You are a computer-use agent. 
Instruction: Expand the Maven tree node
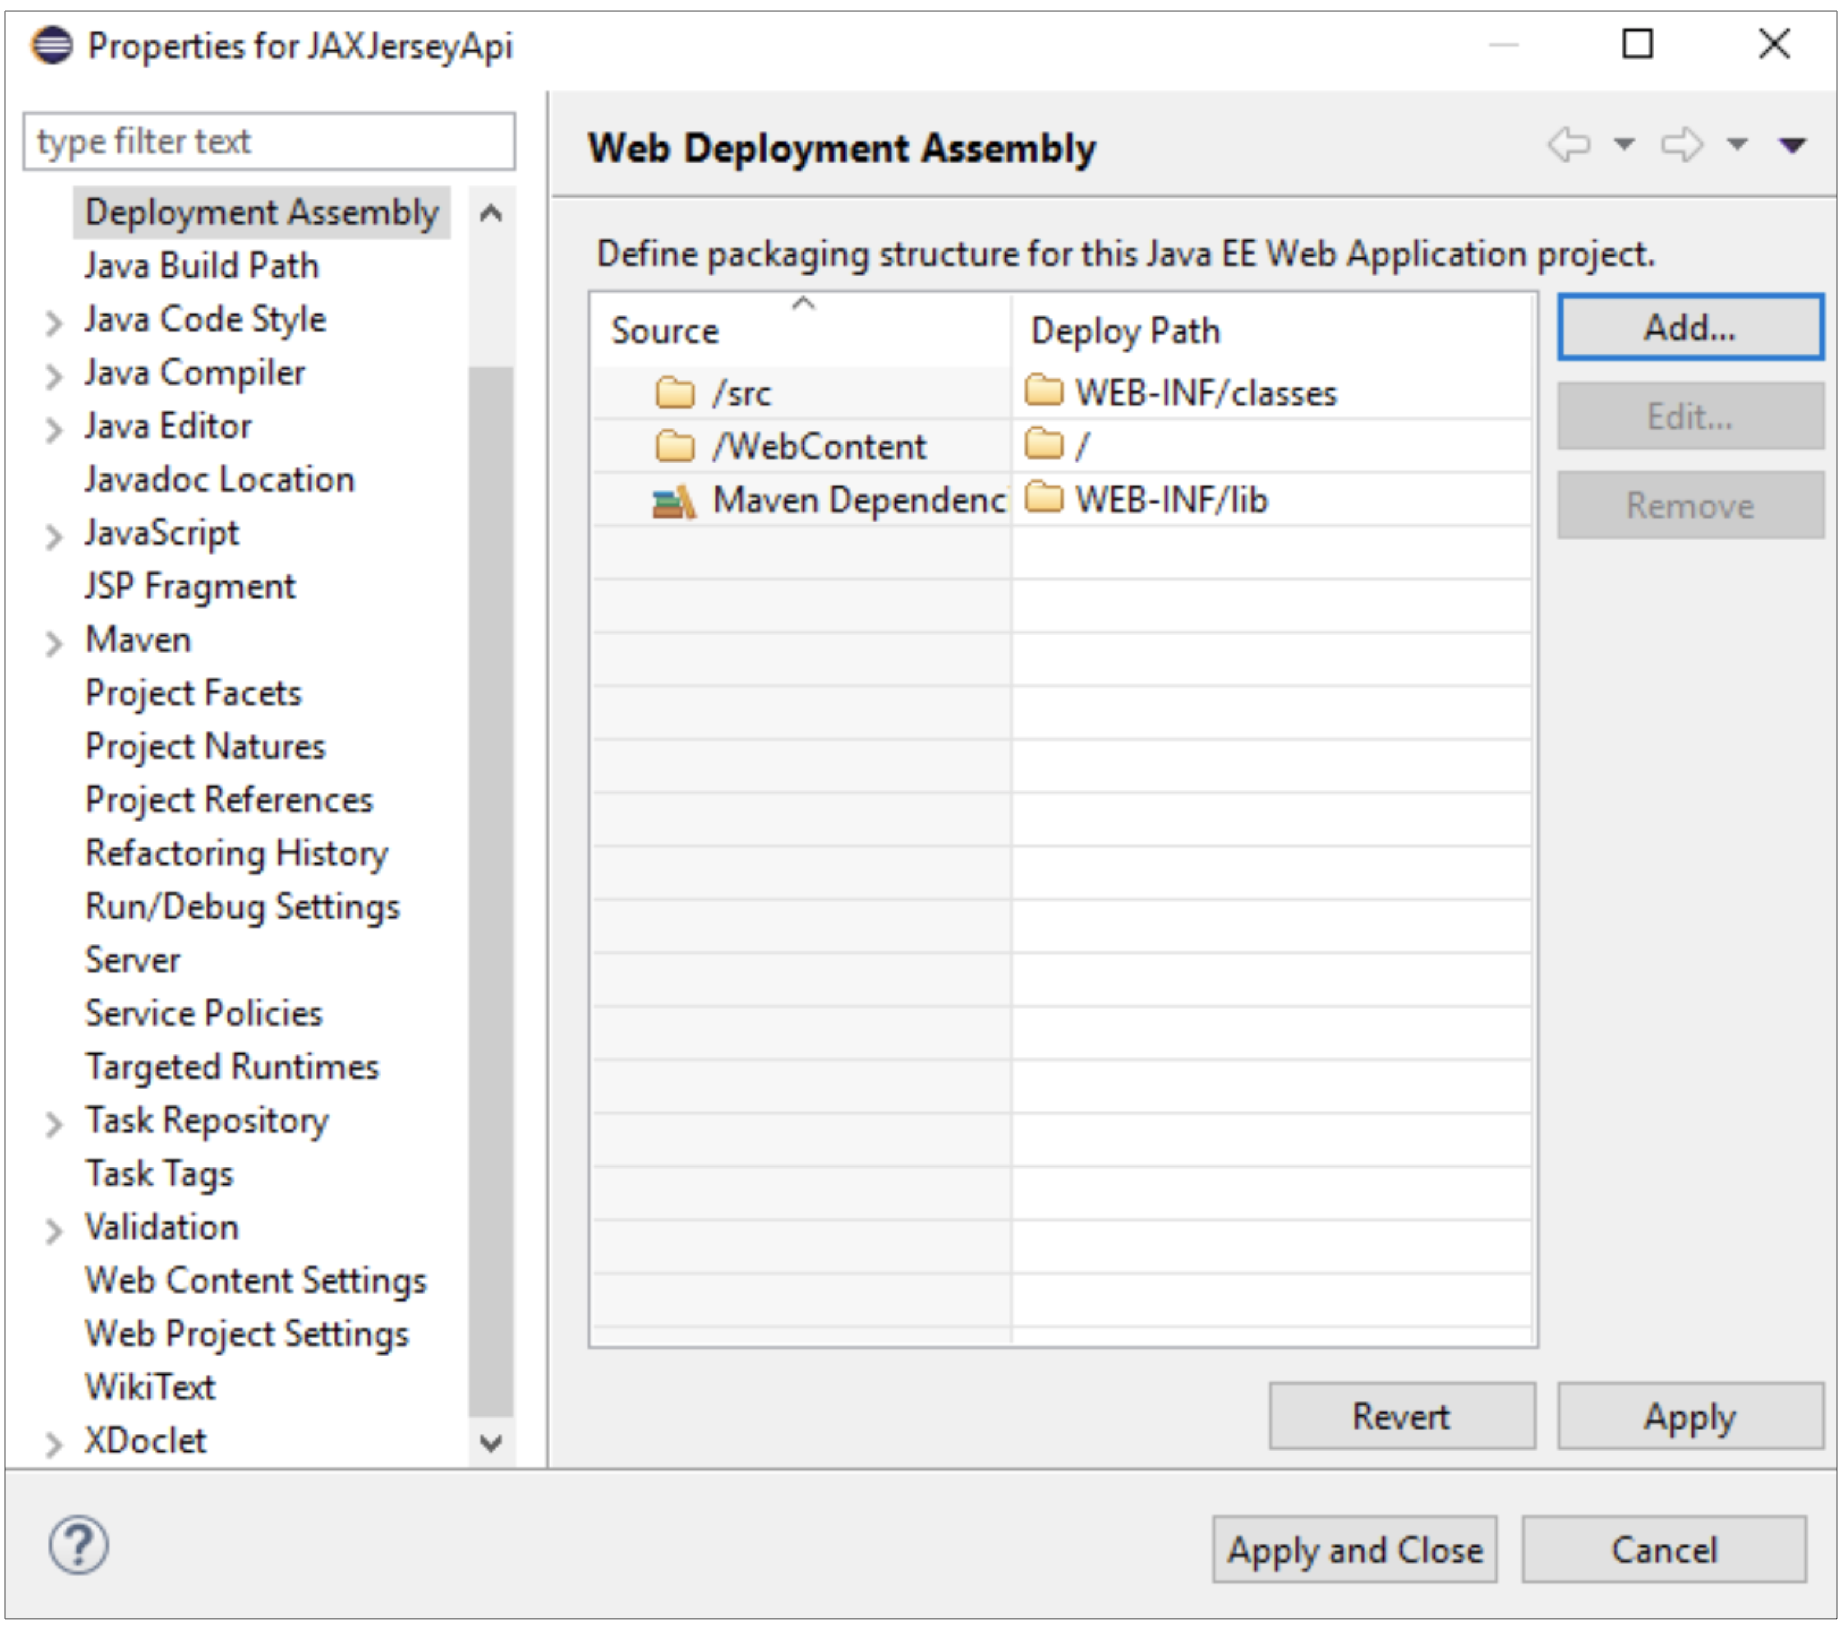coord(52,641)
